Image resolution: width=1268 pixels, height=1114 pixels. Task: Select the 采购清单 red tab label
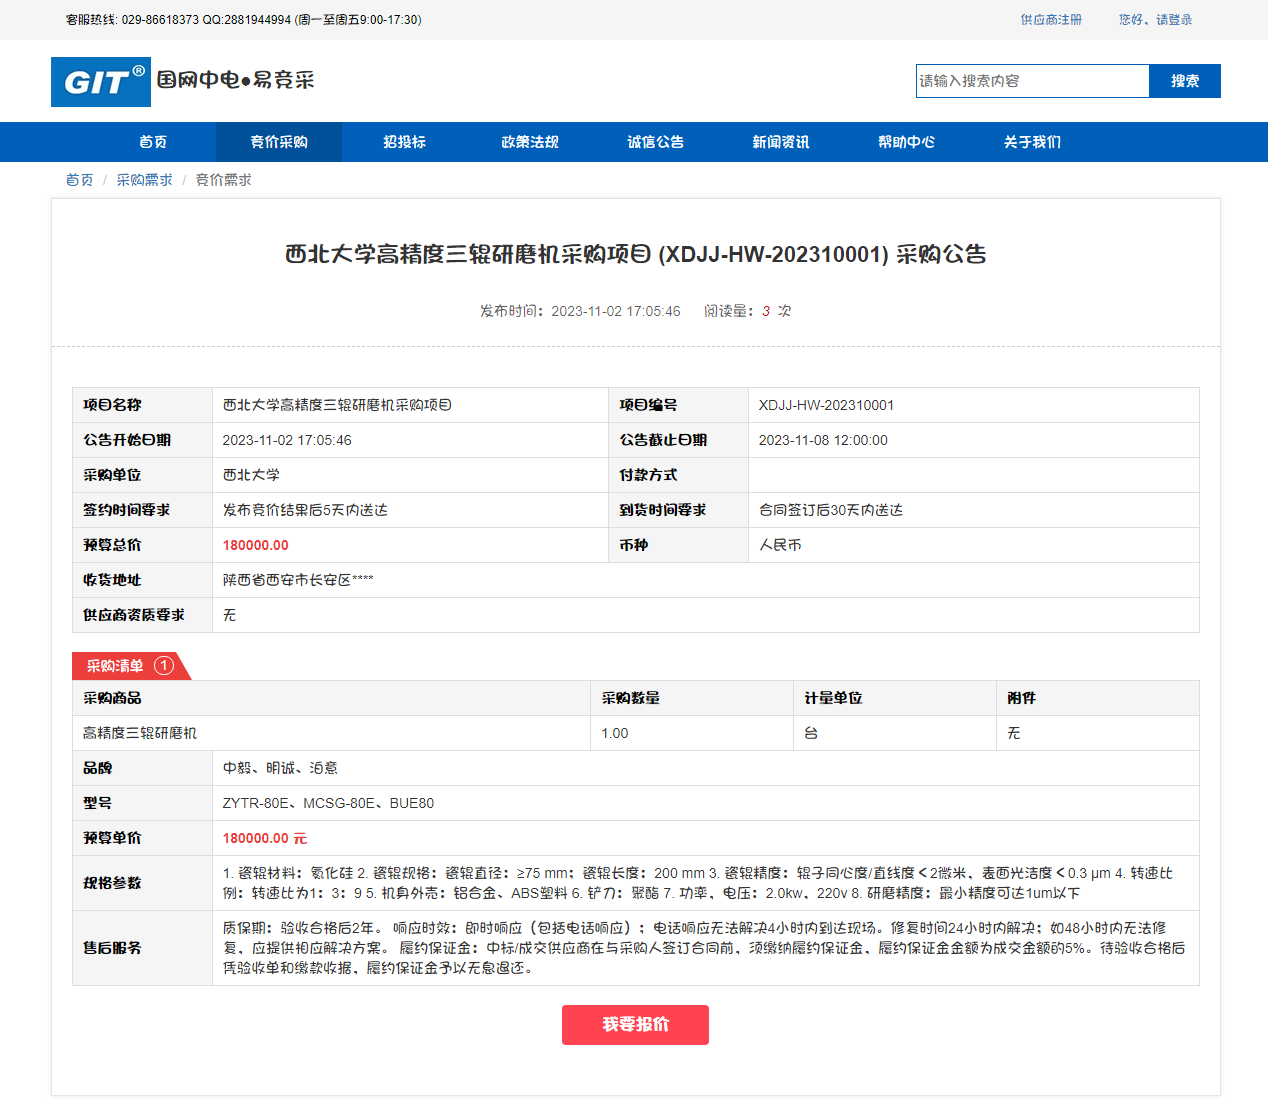pyautogui.click(x=115, y=666)
